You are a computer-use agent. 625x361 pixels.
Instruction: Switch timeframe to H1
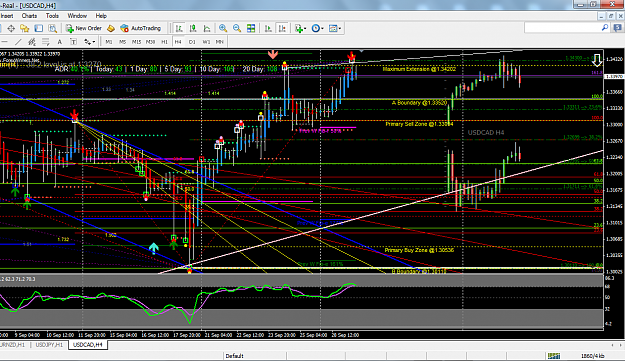point(164,41)
